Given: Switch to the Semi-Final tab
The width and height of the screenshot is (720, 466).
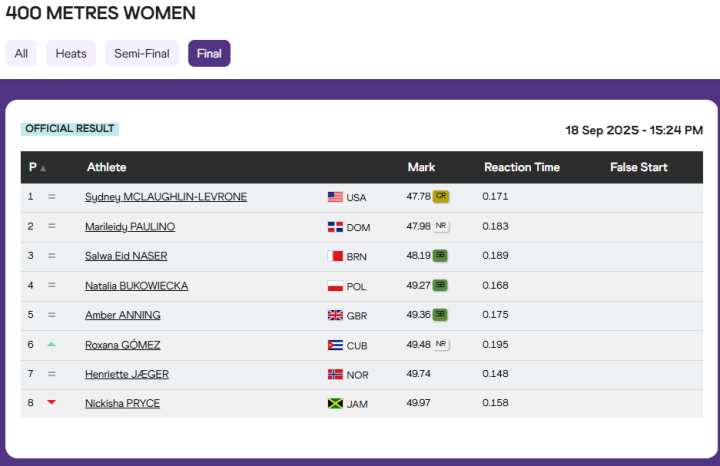Looking at the screenshot, I should point(142,53).
